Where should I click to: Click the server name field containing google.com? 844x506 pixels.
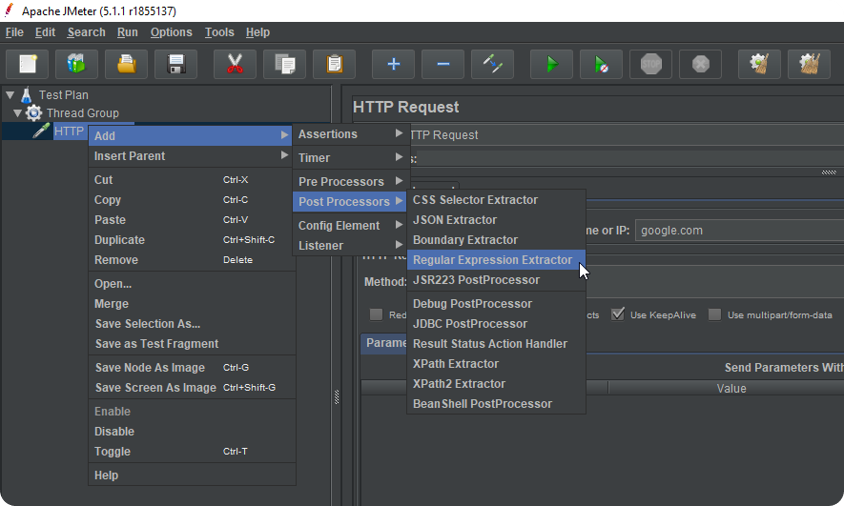(739, 230)
